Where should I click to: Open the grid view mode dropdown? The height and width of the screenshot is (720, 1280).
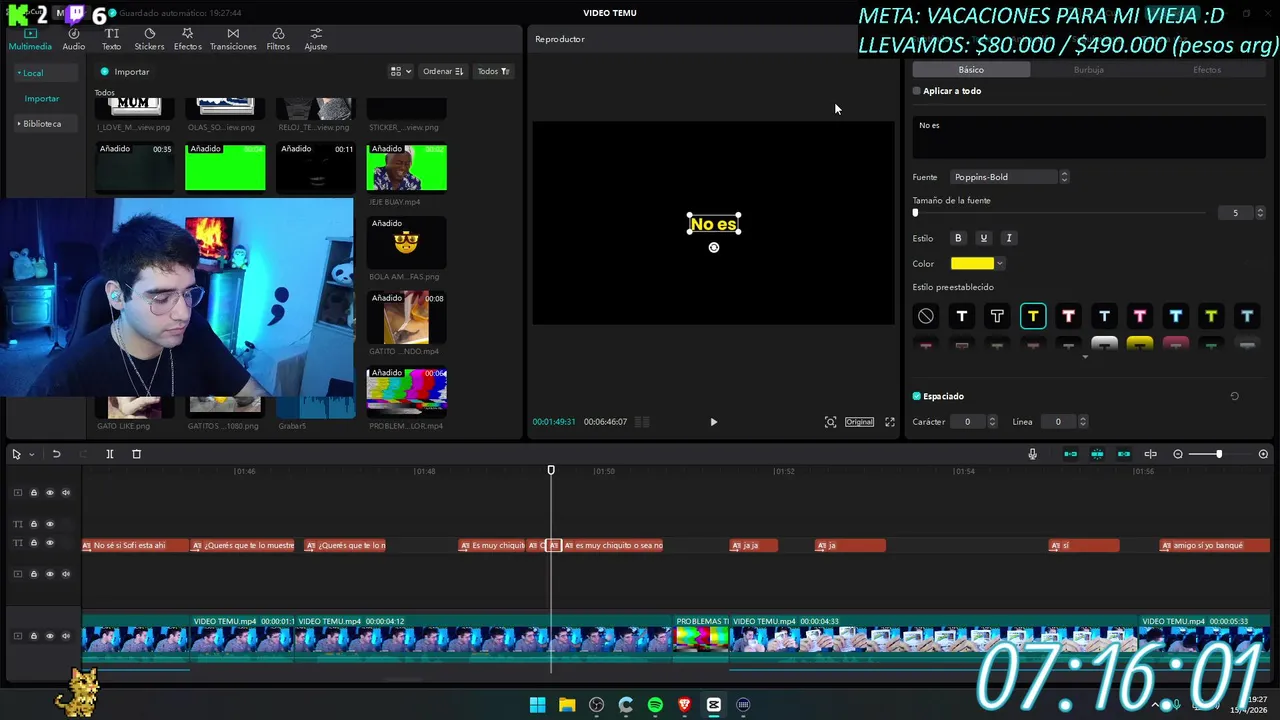400,71
